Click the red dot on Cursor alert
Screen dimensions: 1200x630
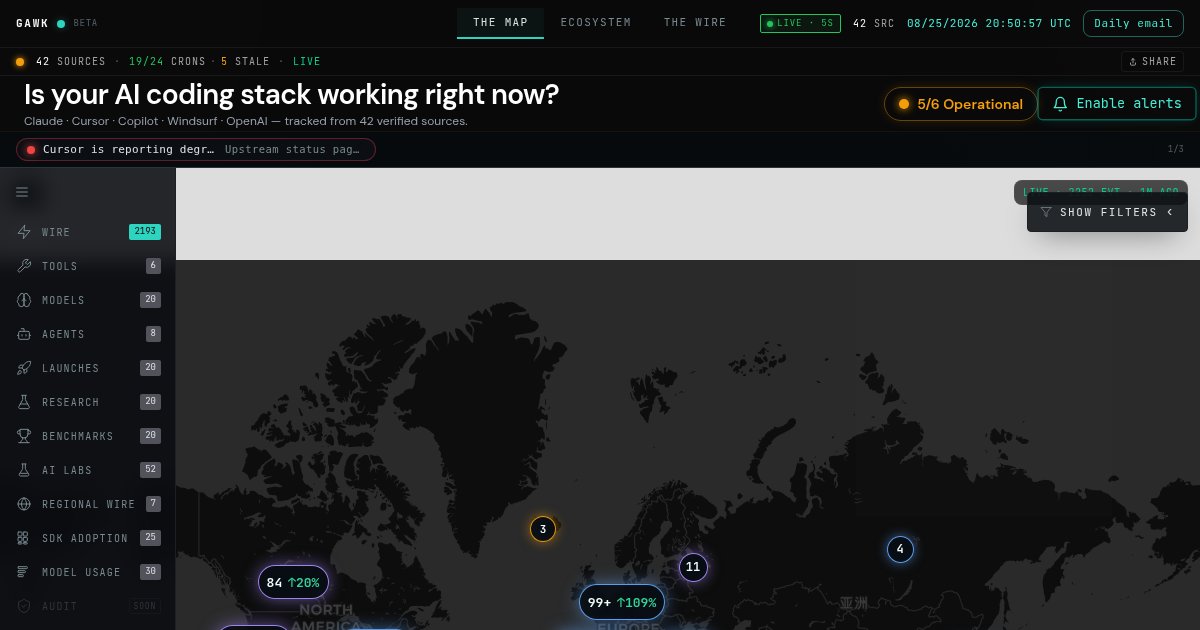coord(31,150)
